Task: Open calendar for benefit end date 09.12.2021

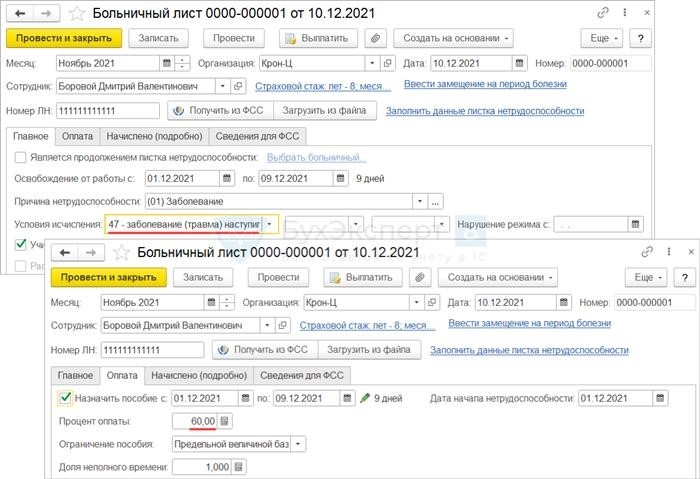Action: point(347,398)
